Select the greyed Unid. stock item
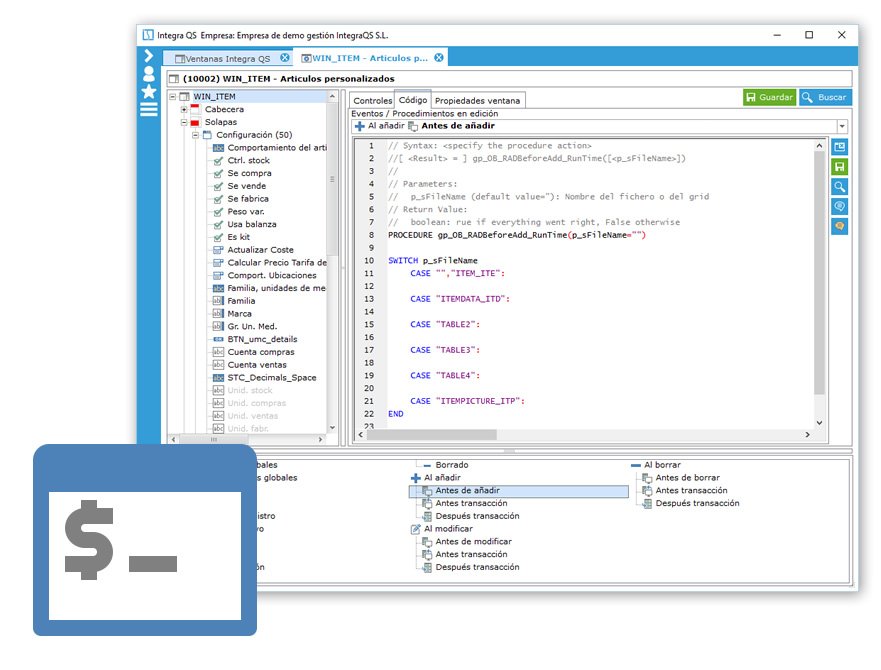Screen dimensions: 881x670 pos(249,391)
